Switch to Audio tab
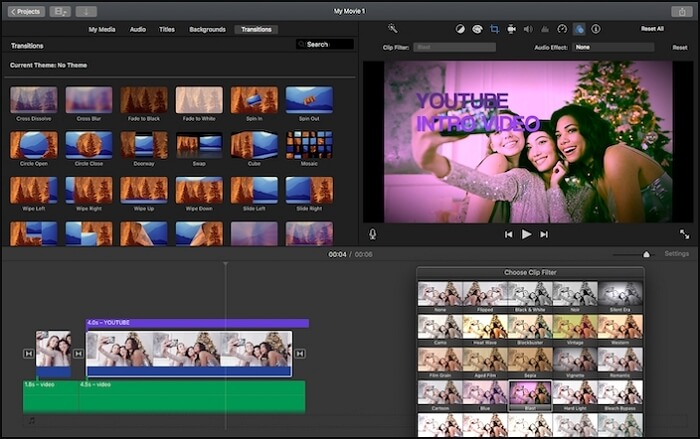The height and width of the screenshot is (439, 700). (138, 29)
